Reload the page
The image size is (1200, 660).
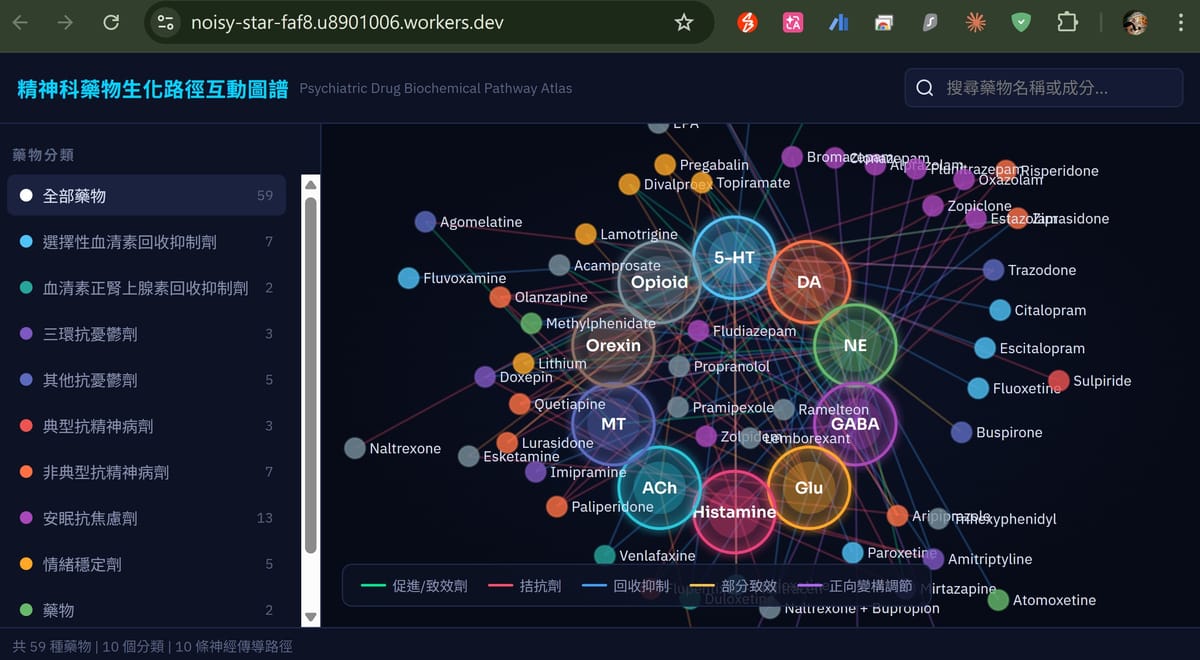pos(111,22)
